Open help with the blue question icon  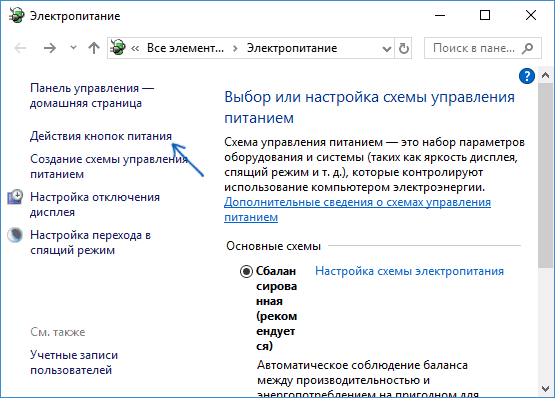pyautogui.click(x=527, y=76)
